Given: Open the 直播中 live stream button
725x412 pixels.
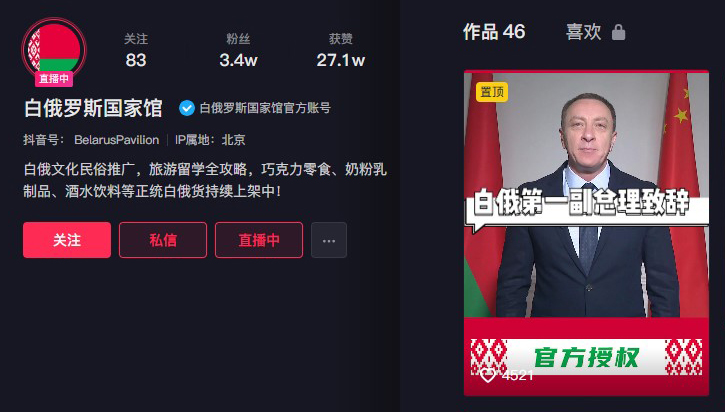Looking at the screenshot, I should [x=259, y=240].
